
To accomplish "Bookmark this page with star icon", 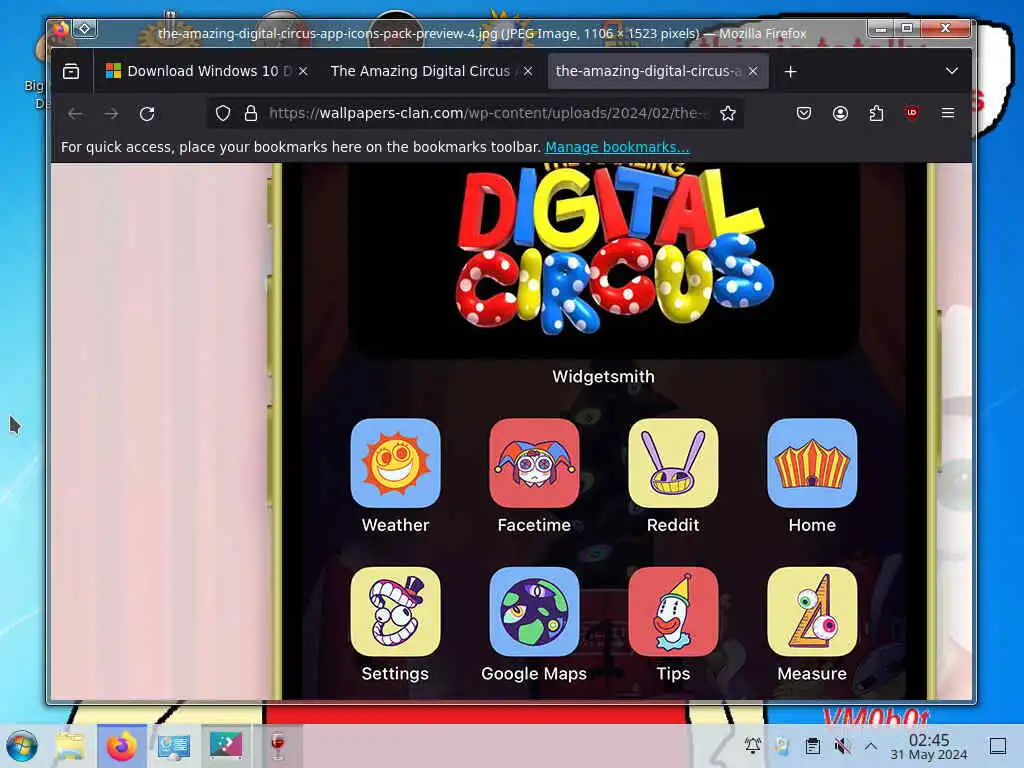I will [728, 113].
